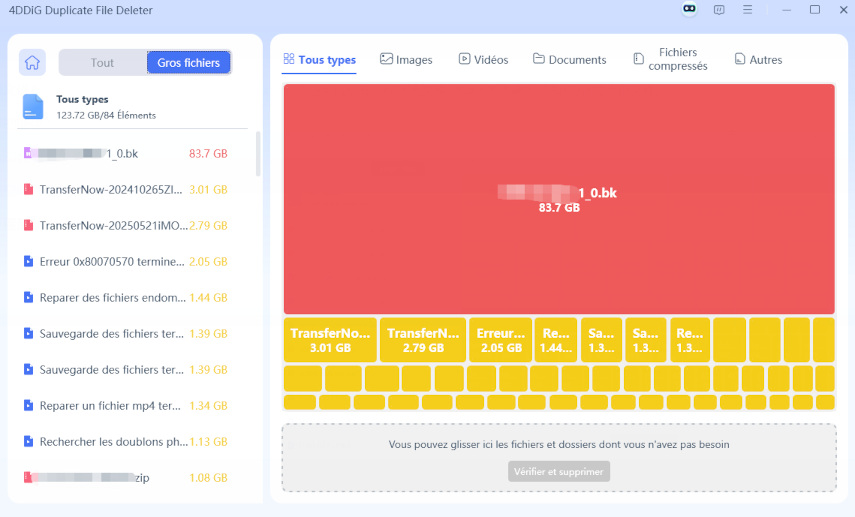Select the 83.7 GB .bk file row
This screenshot has width=855, height=517.
click(x=133, y=154)
